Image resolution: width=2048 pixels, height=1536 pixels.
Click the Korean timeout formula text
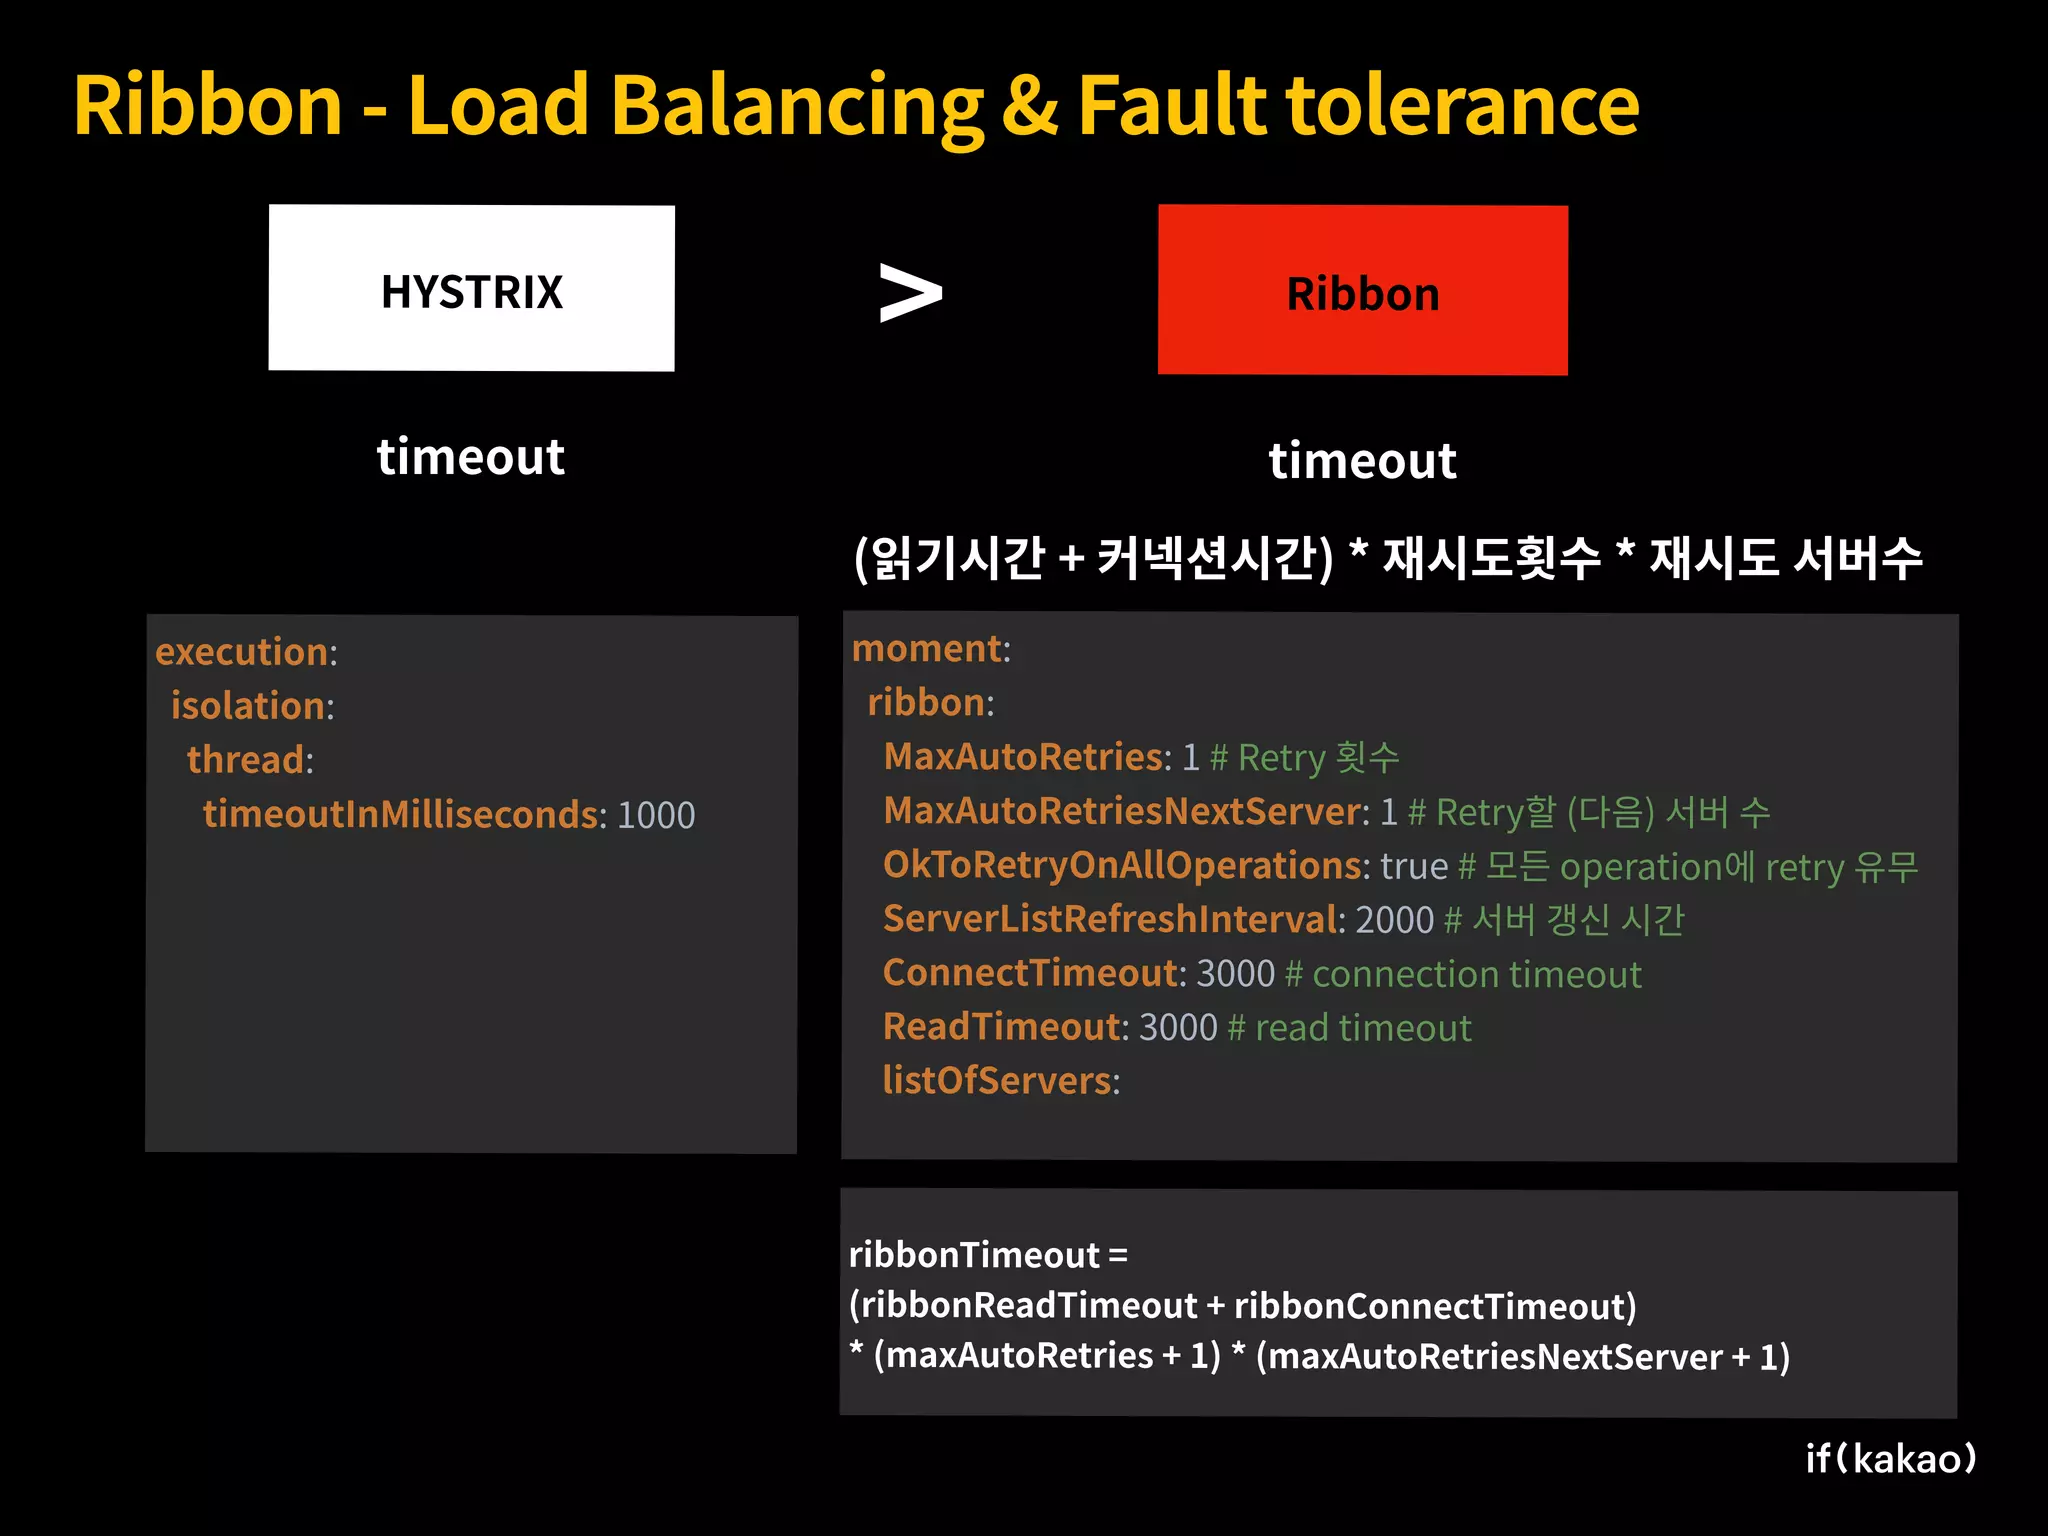1387,558
